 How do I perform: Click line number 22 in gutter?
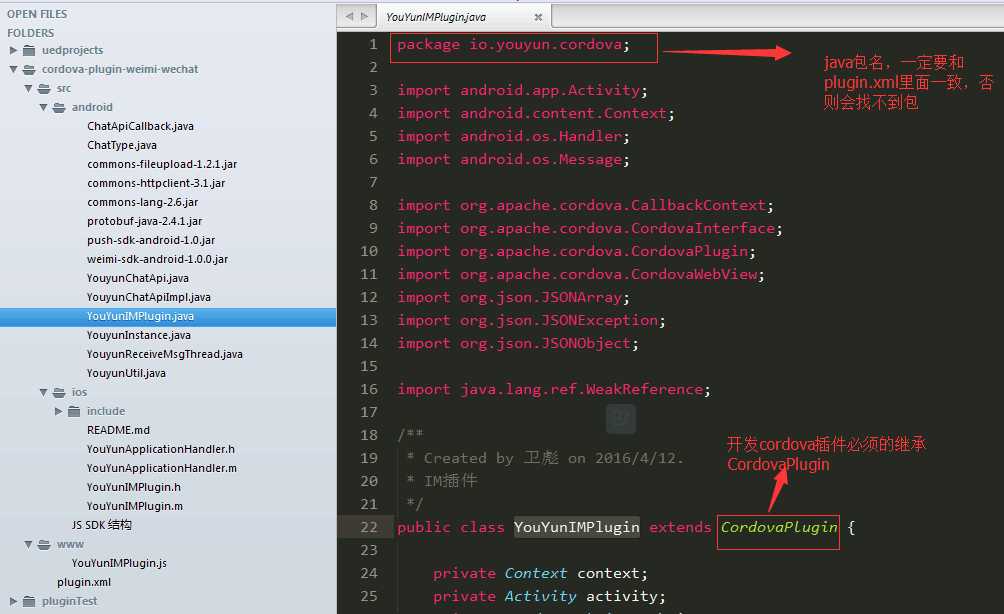(369, 527)
